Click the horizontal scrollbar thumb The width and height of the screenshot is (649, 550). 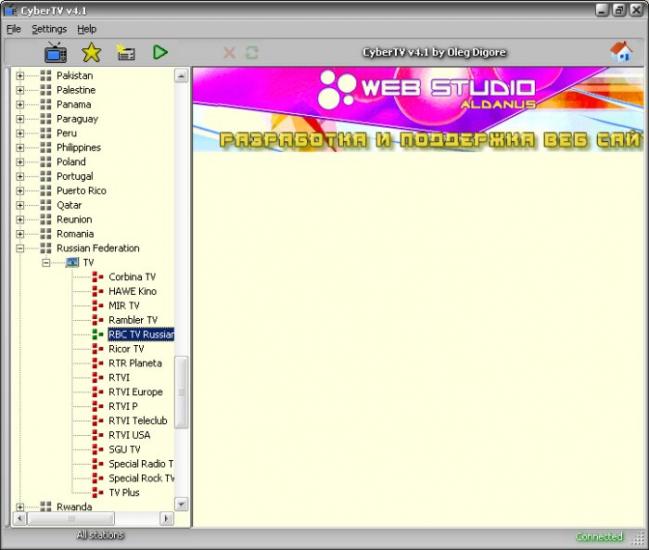coord(71,519)
